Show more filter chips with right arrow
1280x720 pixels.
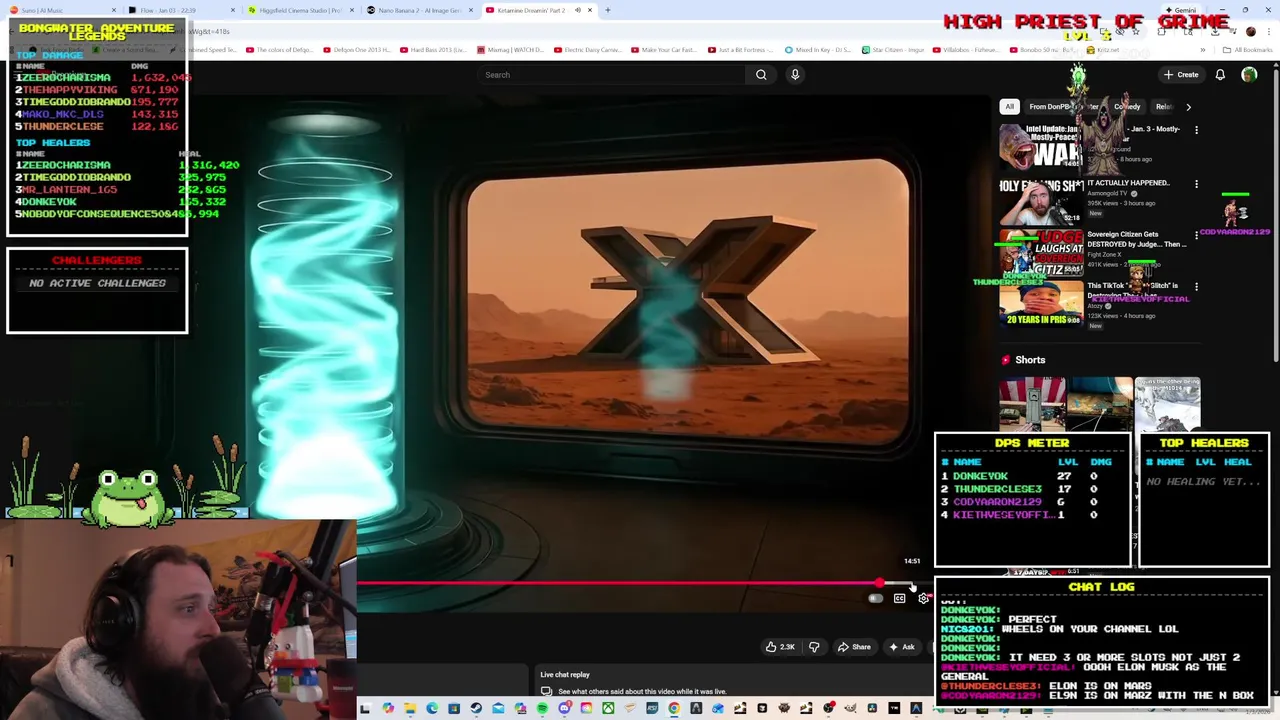point(1188,107)
